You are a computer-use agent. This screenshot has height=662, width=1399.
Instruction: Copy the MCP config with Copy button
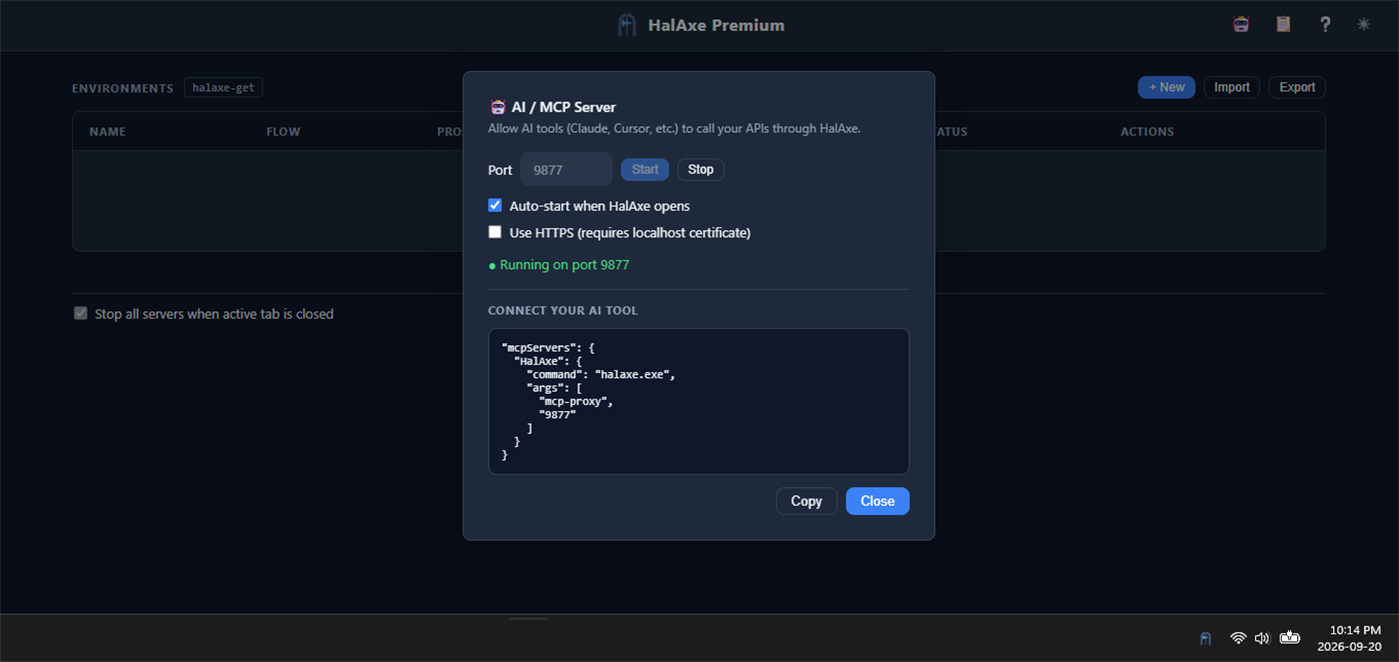(806, 501)
